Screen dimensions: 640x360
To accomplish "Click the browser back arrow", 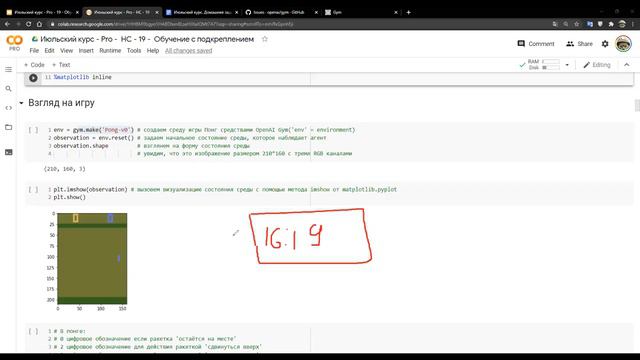I will coord(7,24).
